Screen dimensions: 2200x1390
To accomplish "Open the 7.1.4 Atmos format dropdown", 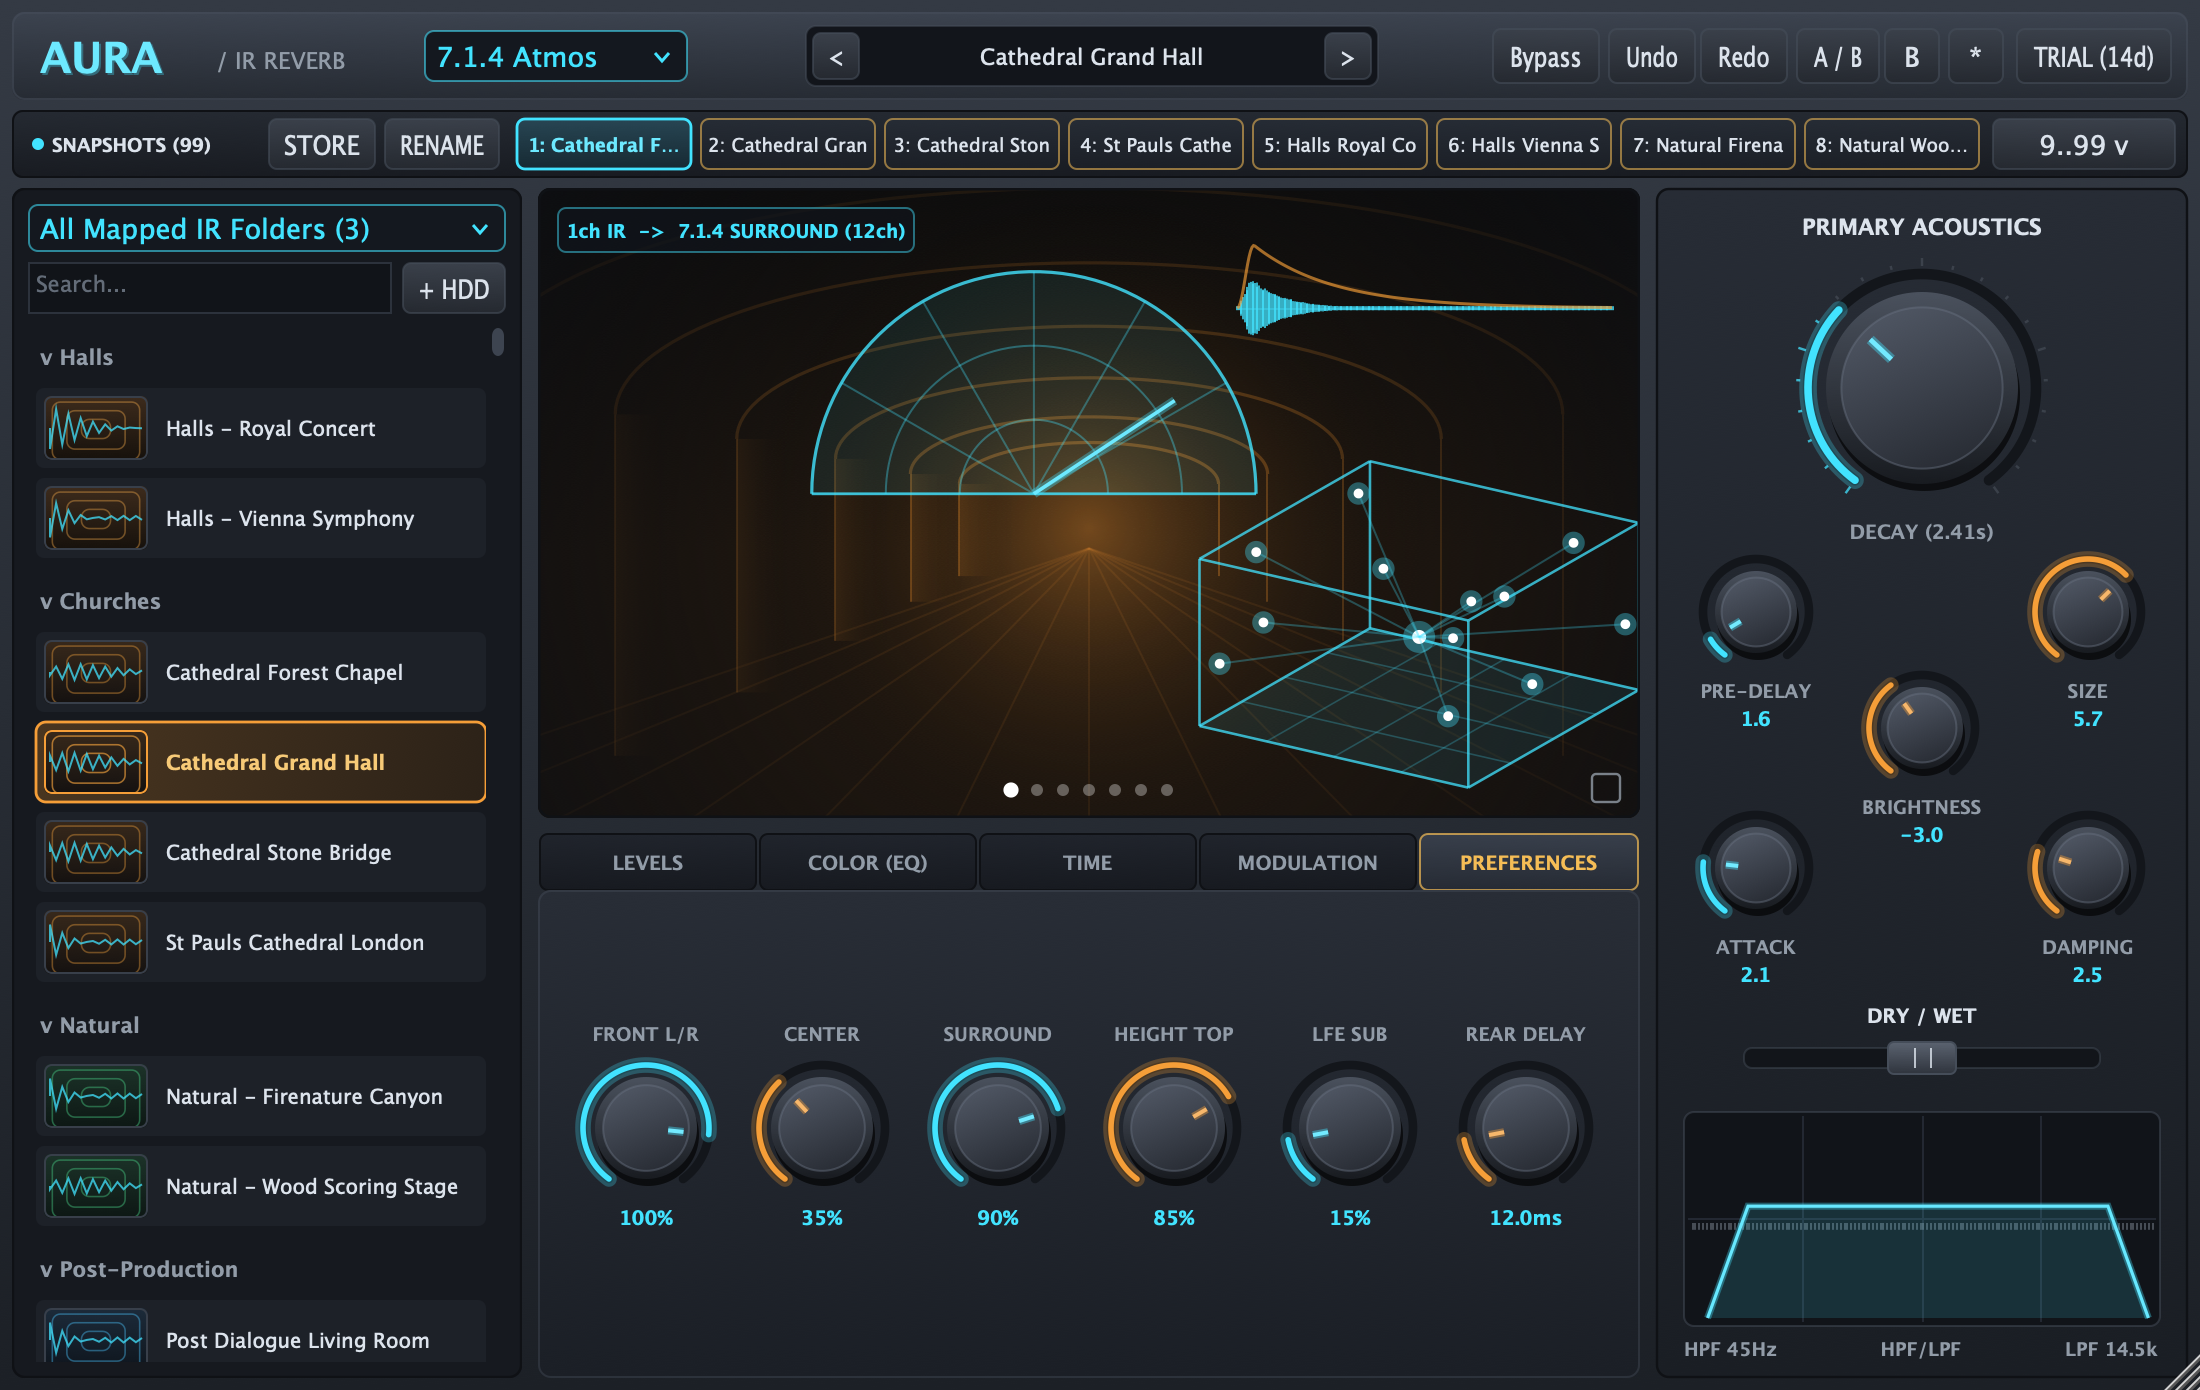I will coord(555,57).
